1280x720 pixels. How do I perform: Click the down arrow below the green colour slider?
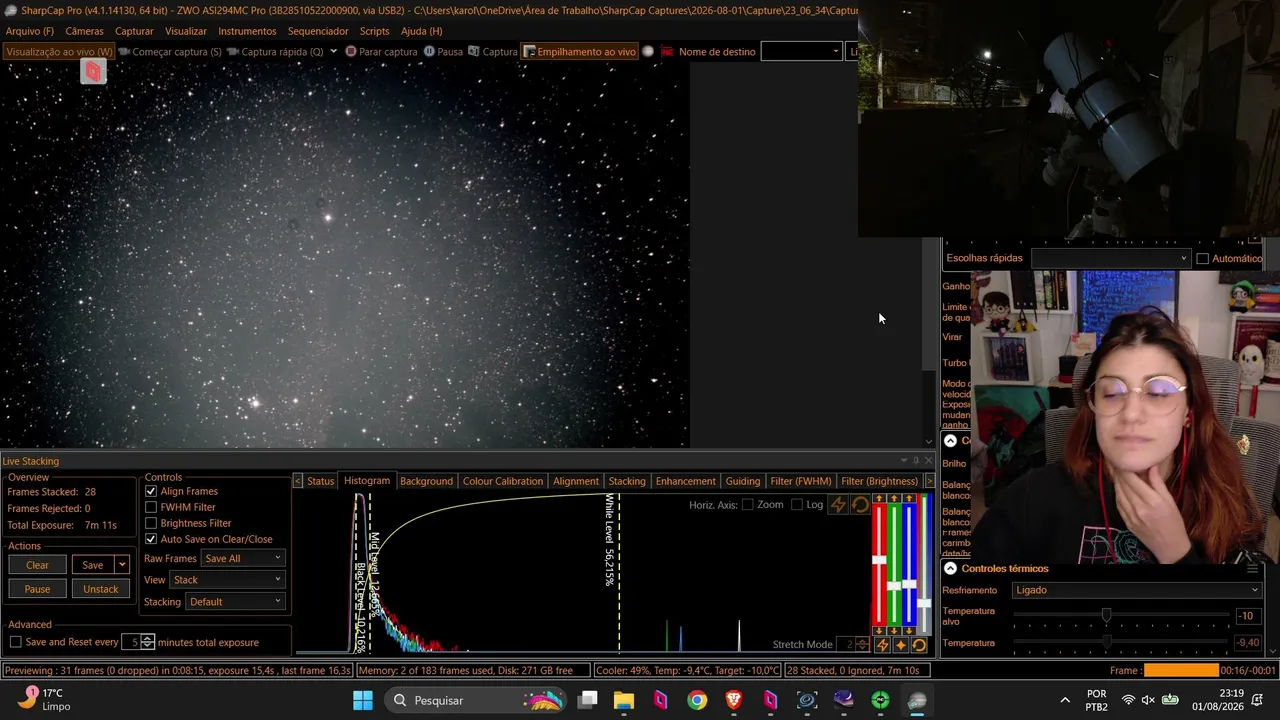[x=894, y=631]
